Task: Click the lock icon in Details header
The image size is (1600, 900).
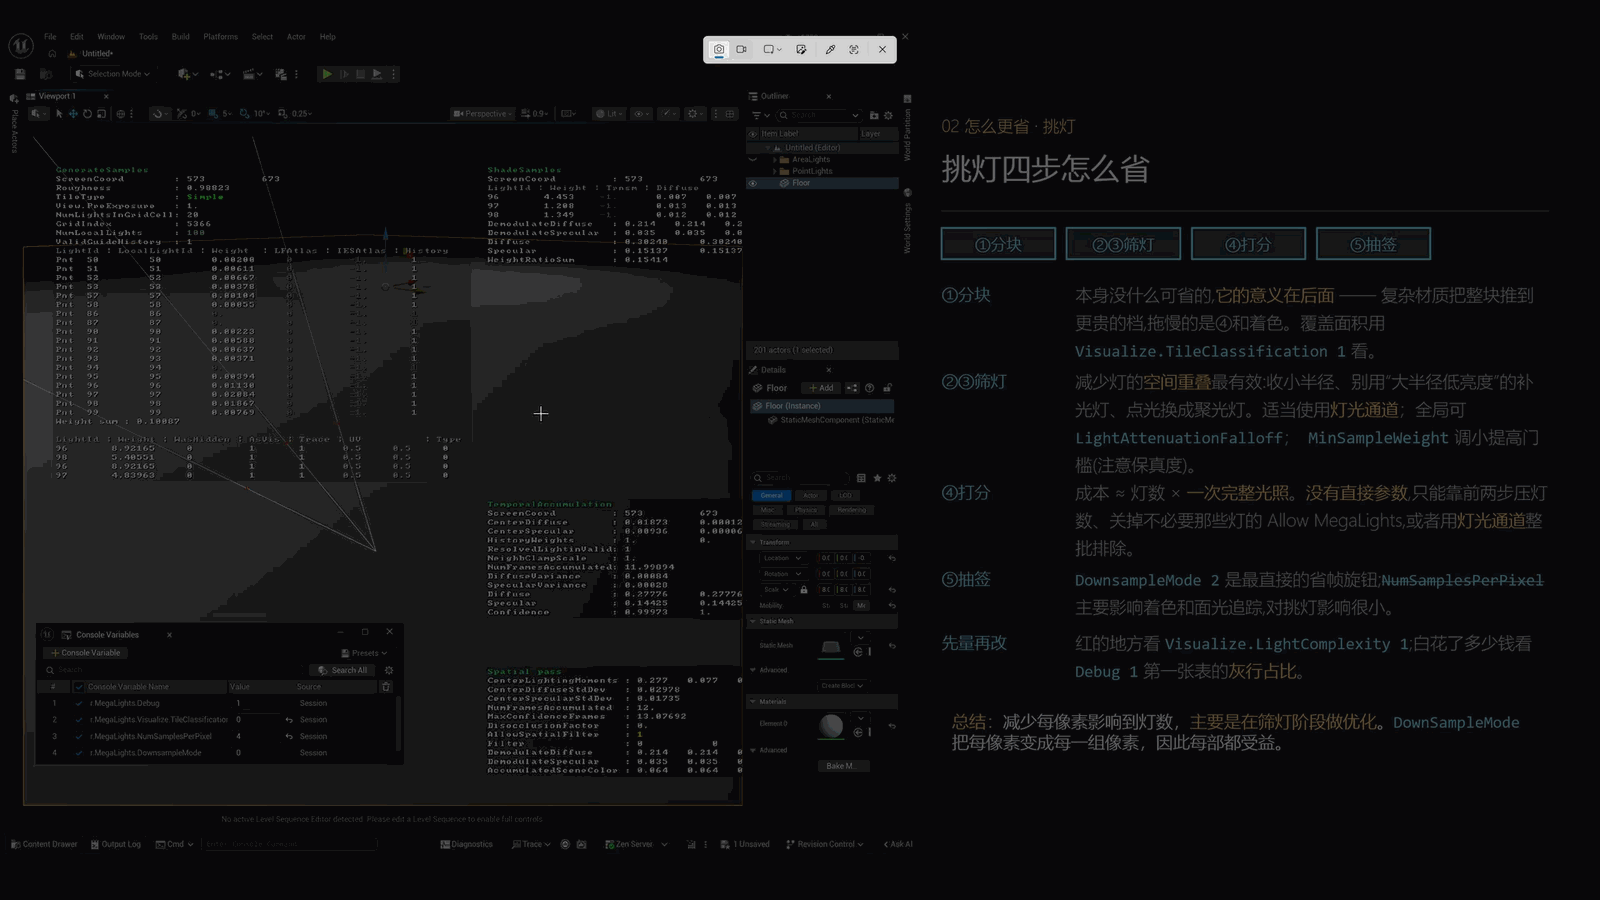Action: (887, 388)
